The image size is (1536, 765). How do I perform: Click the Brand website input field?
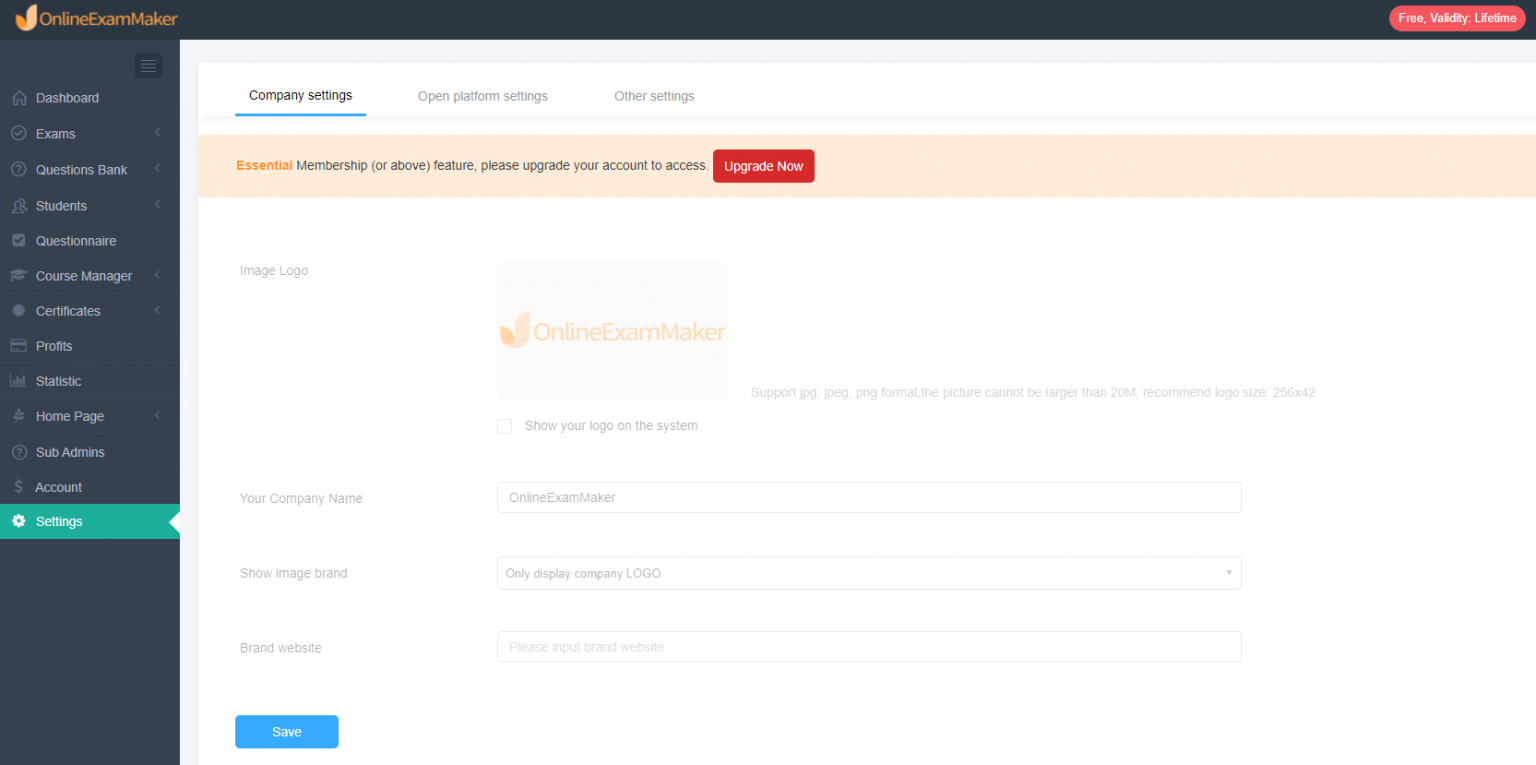click(868, 647)
